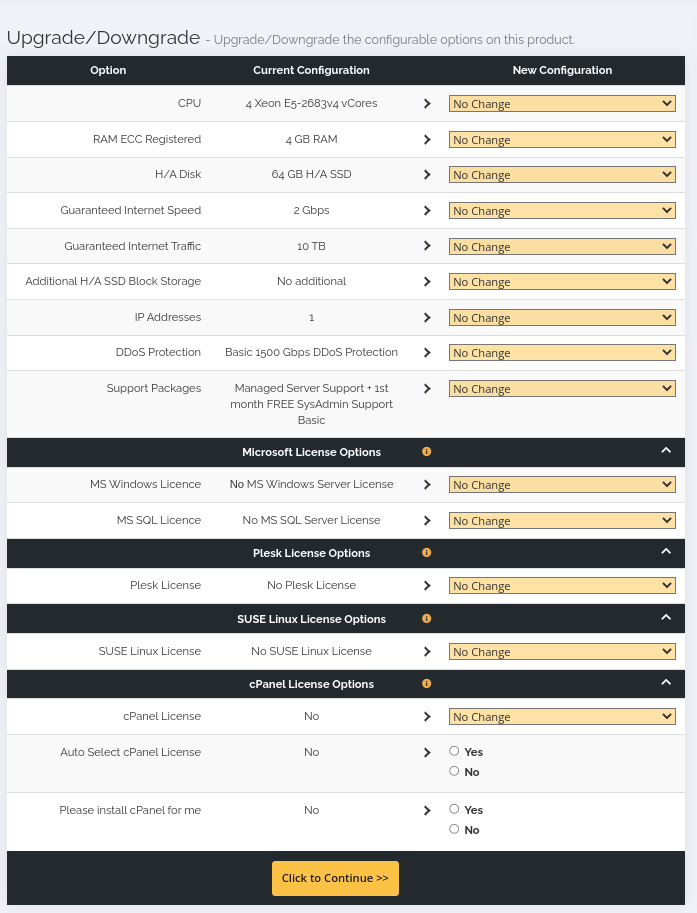697x913 pixels.
Task: Open the Plesk License configuration dropdown
Action: pos(562,586)
